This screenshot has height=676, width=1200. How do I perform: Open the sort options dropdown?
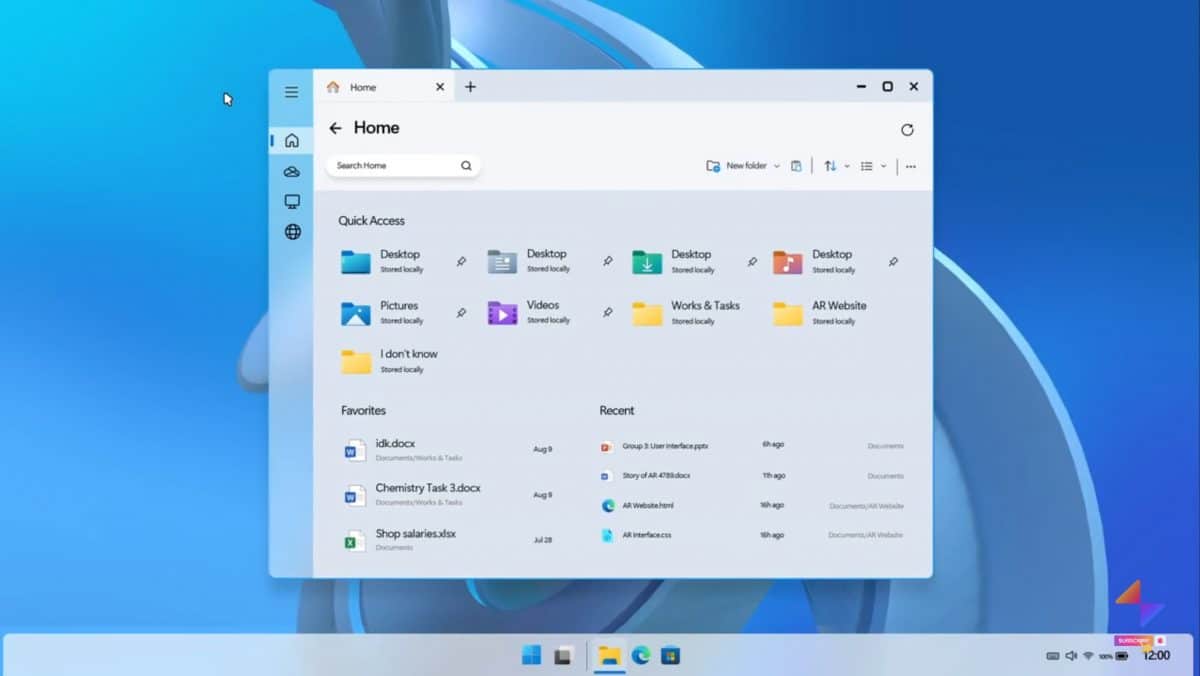pos(845,165)
